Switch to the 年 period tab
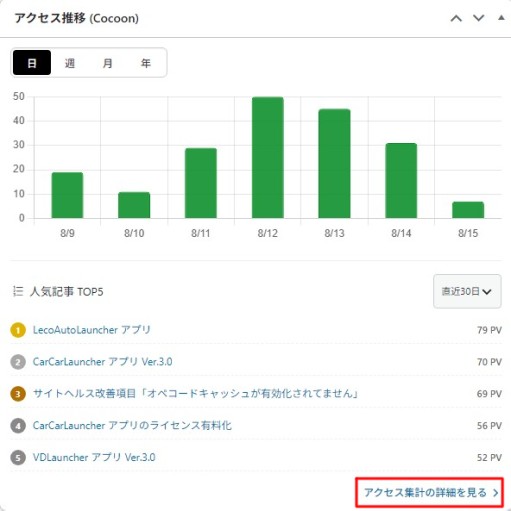The width and height of the screenshot is (511, 511). (x=145, y=63)
